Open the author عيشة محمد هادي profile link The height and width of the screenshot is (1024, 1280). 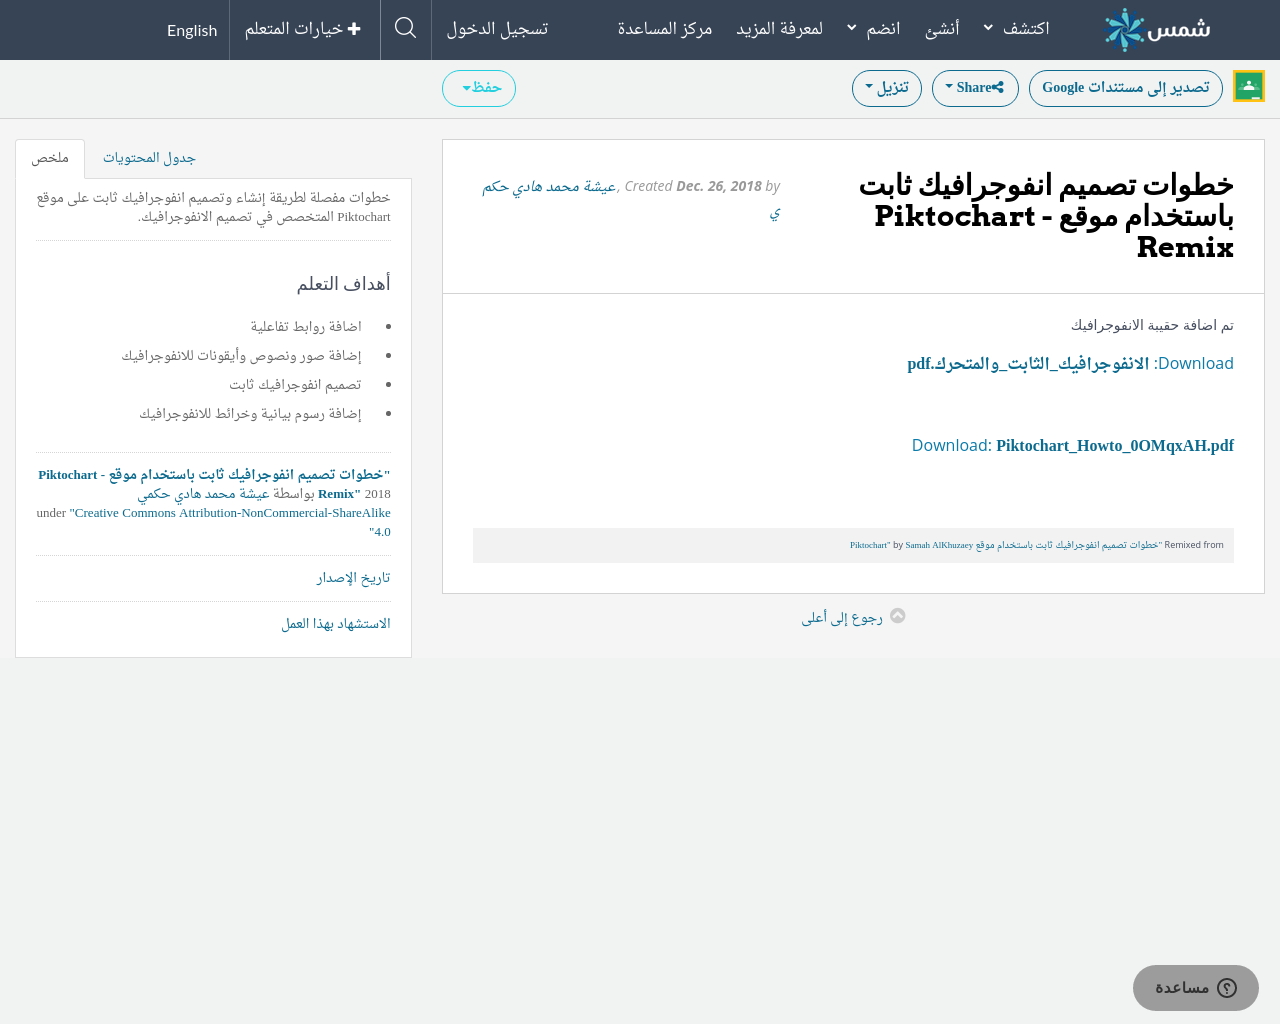click(x=549, y=187)
